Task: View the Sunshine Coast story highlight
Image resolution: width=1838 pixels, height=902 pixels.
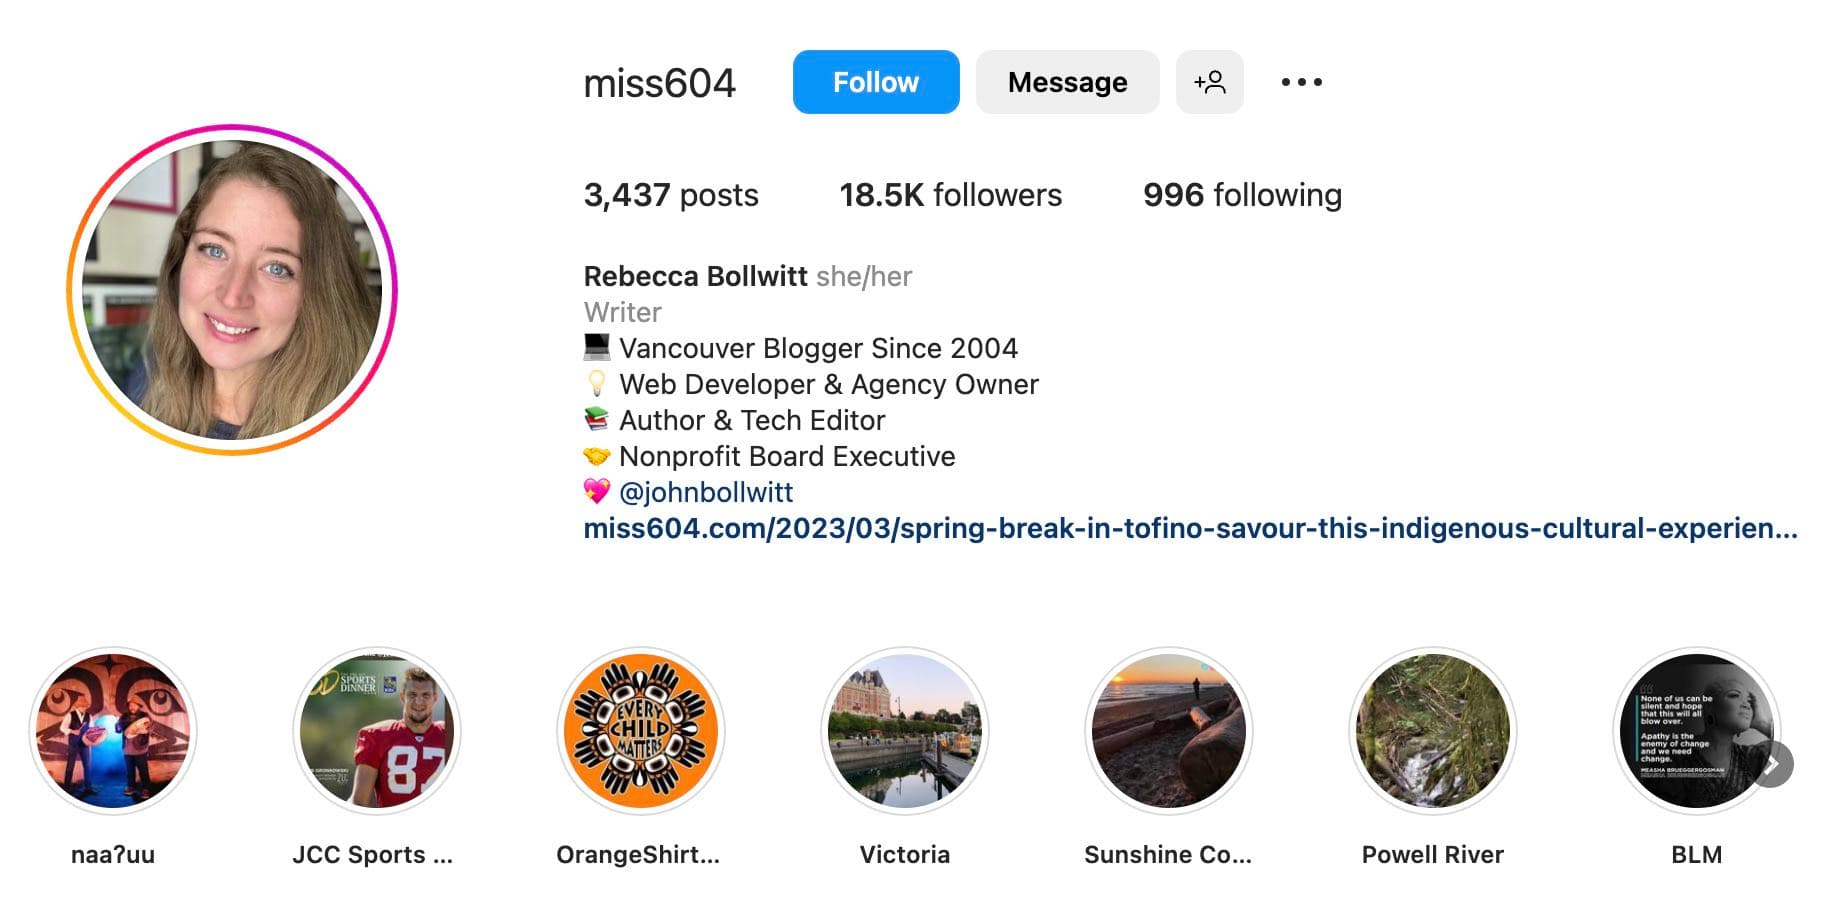Action: [1169, 732]
